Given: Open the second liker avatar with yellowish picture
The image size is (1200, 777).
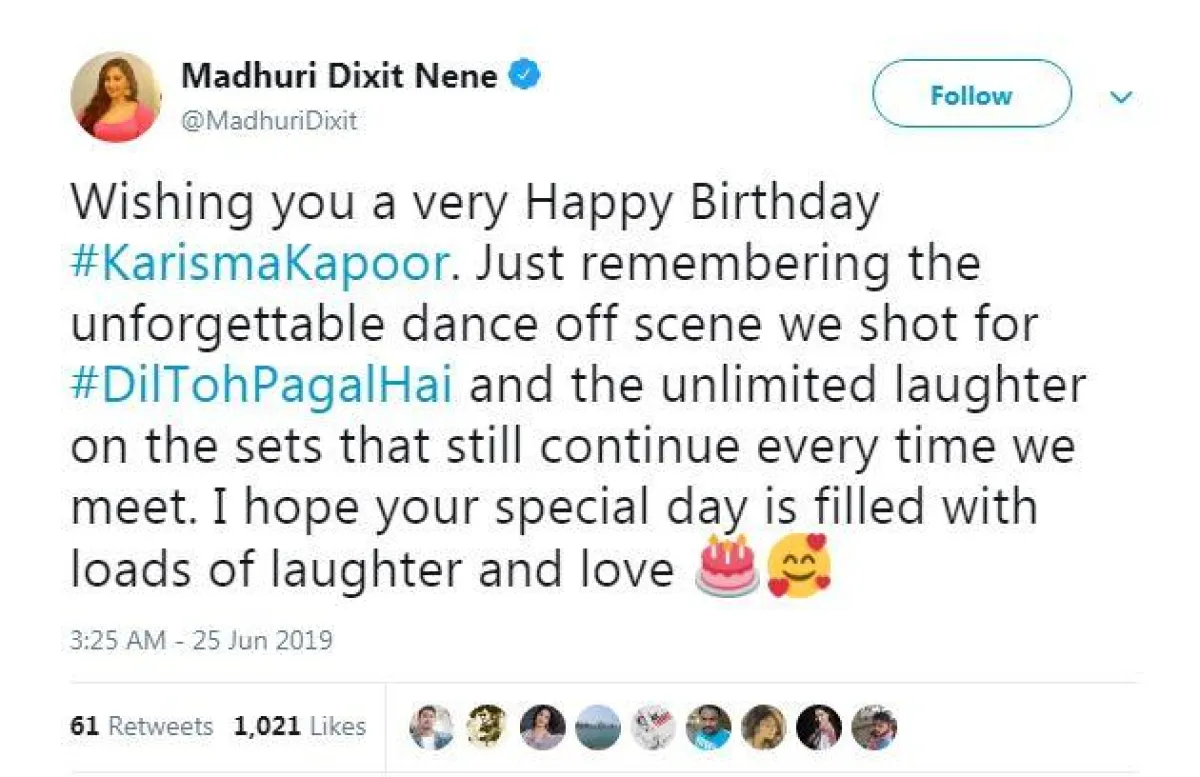Looking at the screenshot, I should point(487,728).
